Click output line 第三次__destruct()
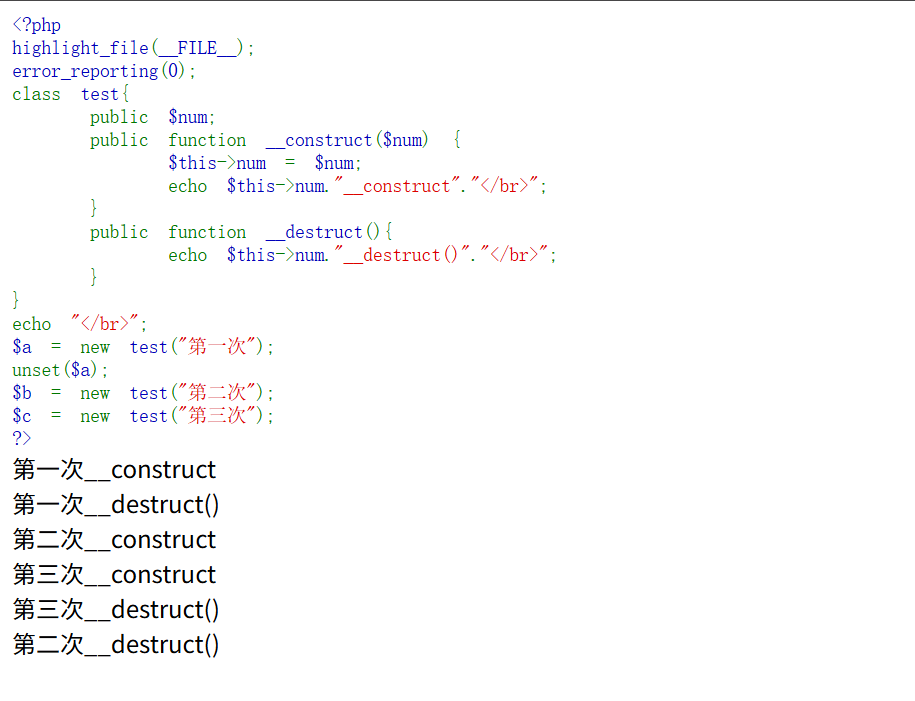Screen dimensions: 915x701 [116, 610]
